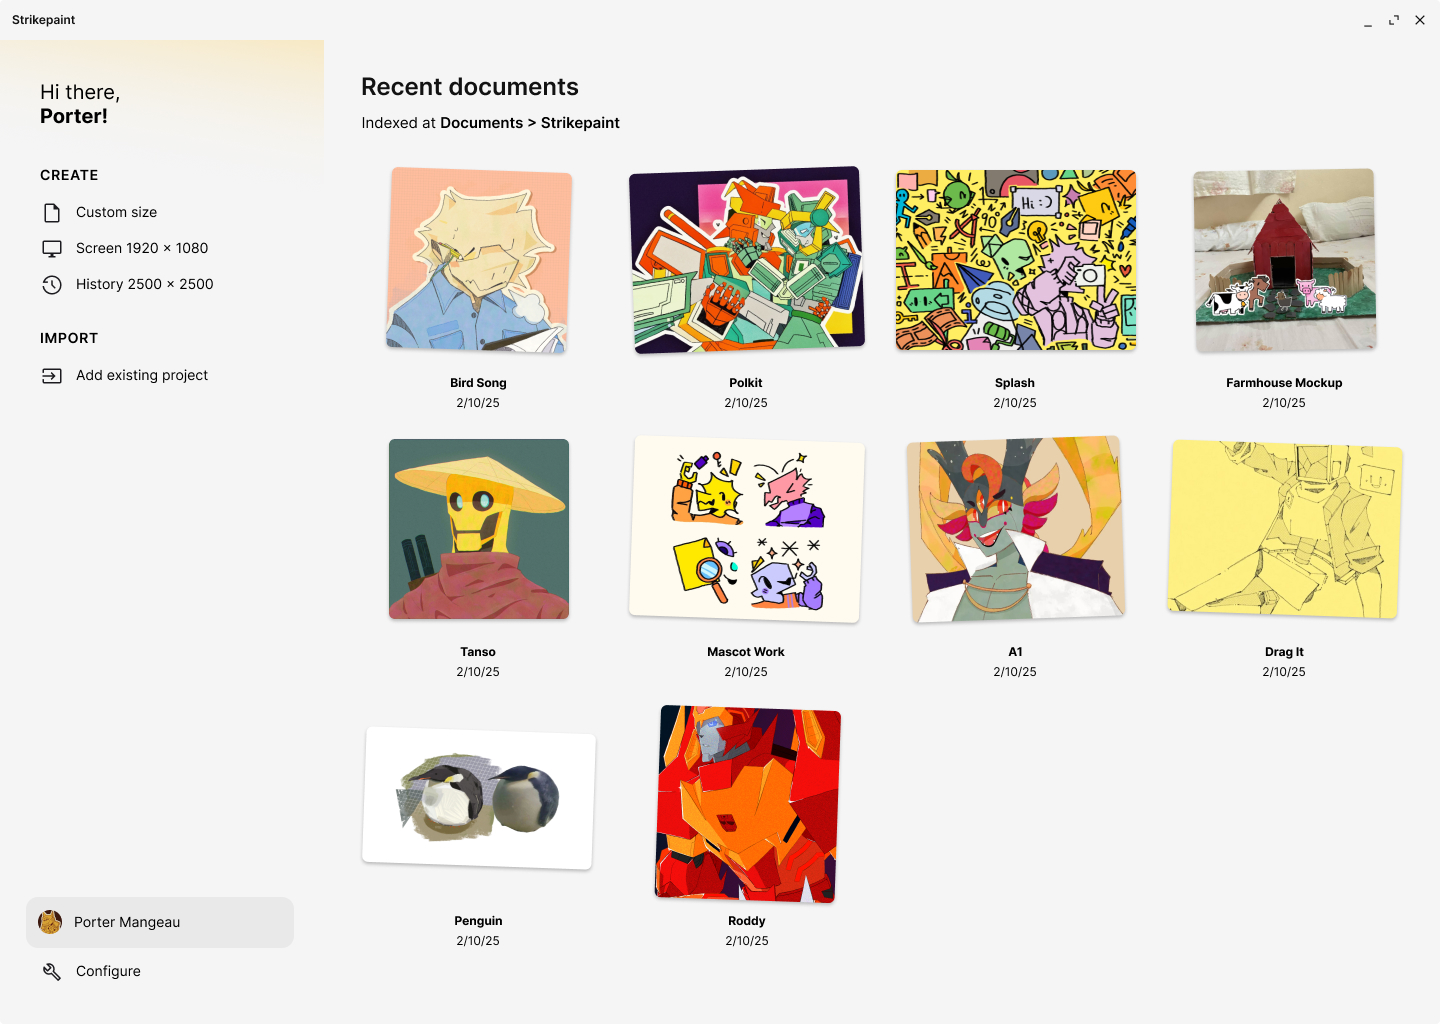Click the Custom size document icon
This screenshot has width=1440, height=1024.
tap(52, 212)
